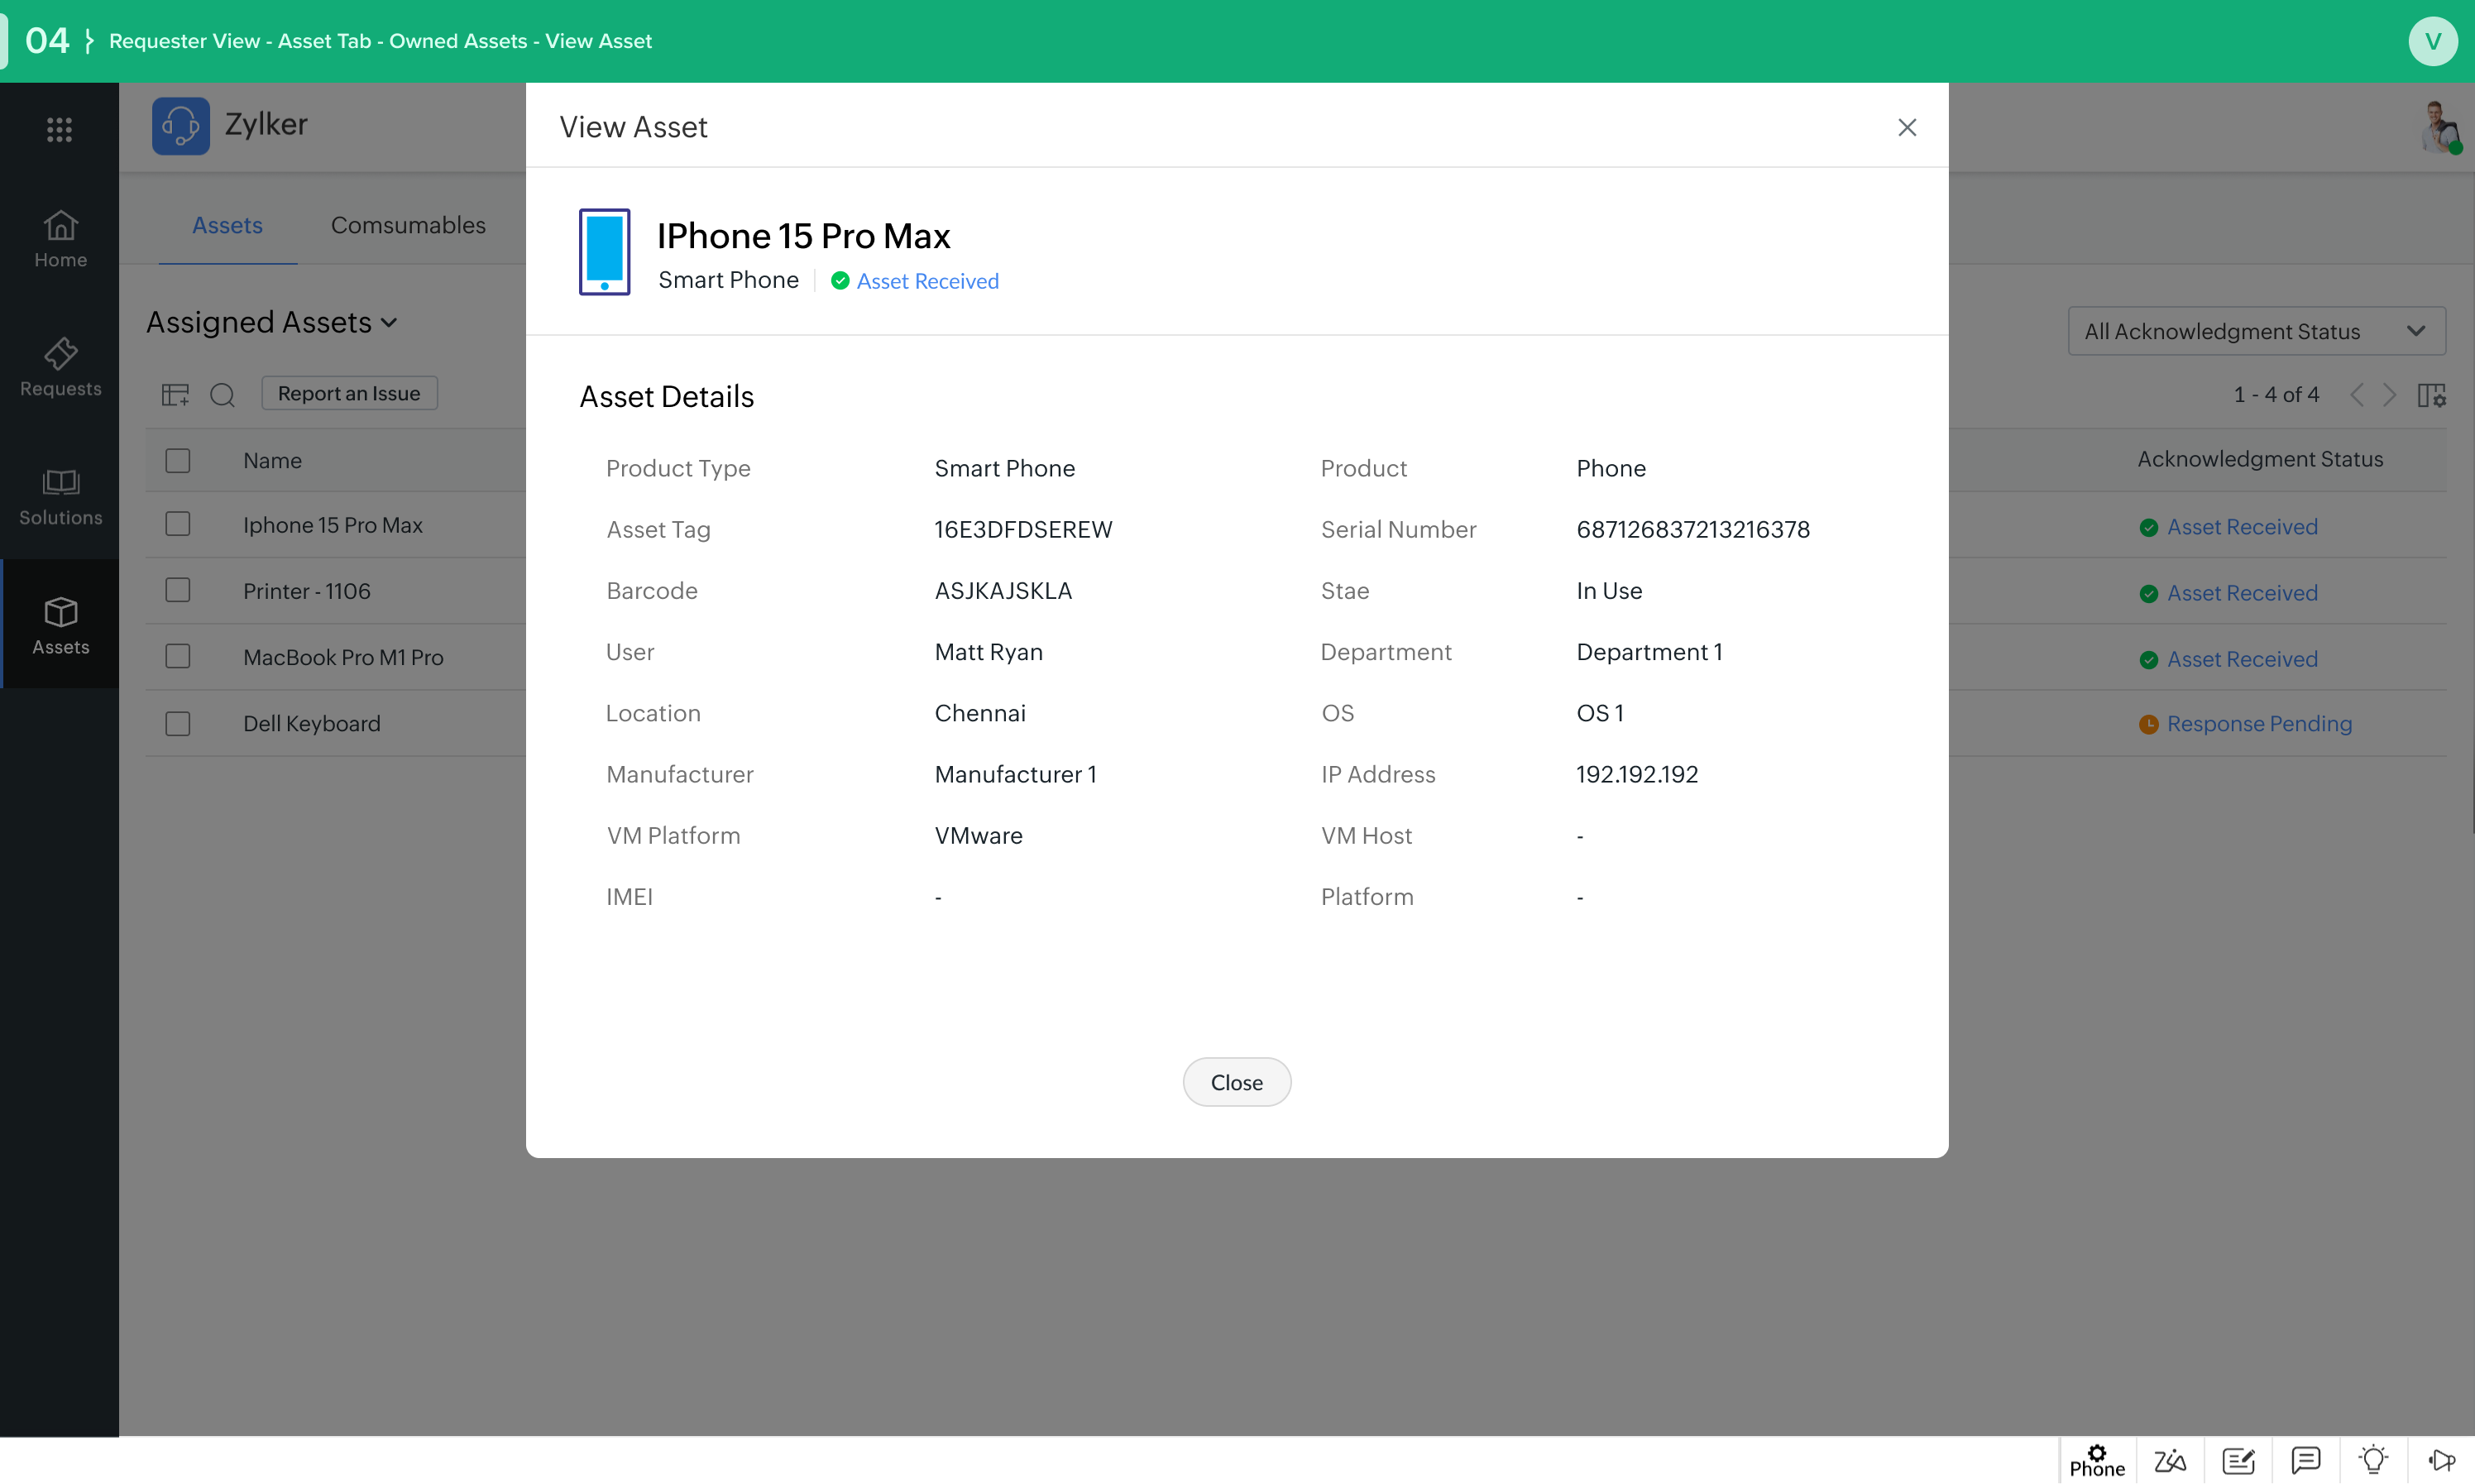The image size is (2475, 1484).
Task: Click Asset Received link in Iphone row
Action: (x=2242, y=526)
